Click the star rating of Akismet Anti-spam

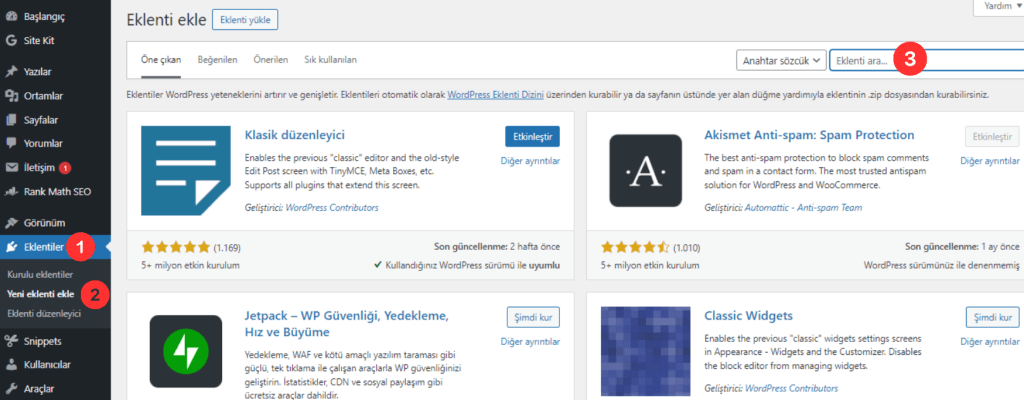tap(635, 247)
